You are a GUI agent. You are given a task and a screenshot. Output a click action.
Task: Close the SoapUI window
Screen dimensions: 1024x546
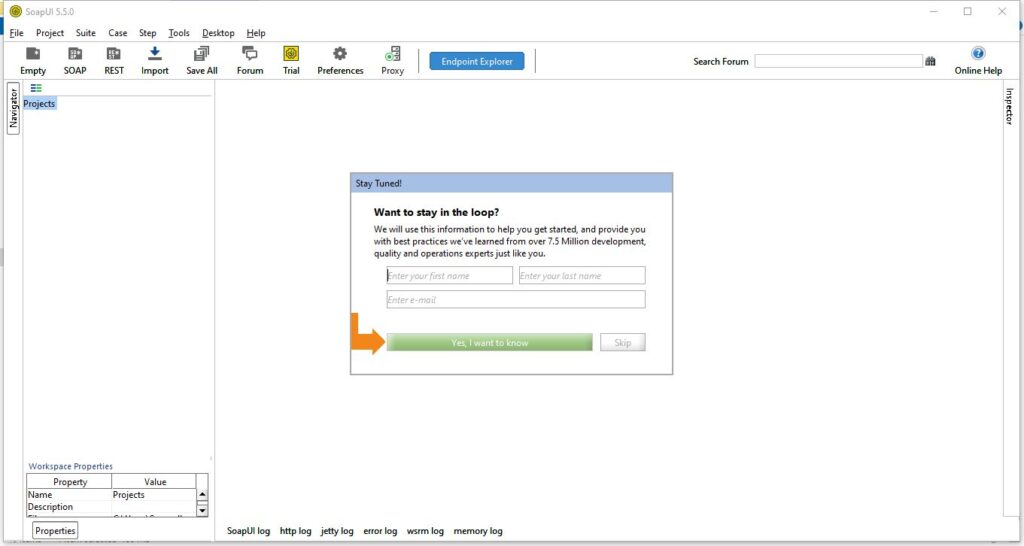coord(1002,11)
